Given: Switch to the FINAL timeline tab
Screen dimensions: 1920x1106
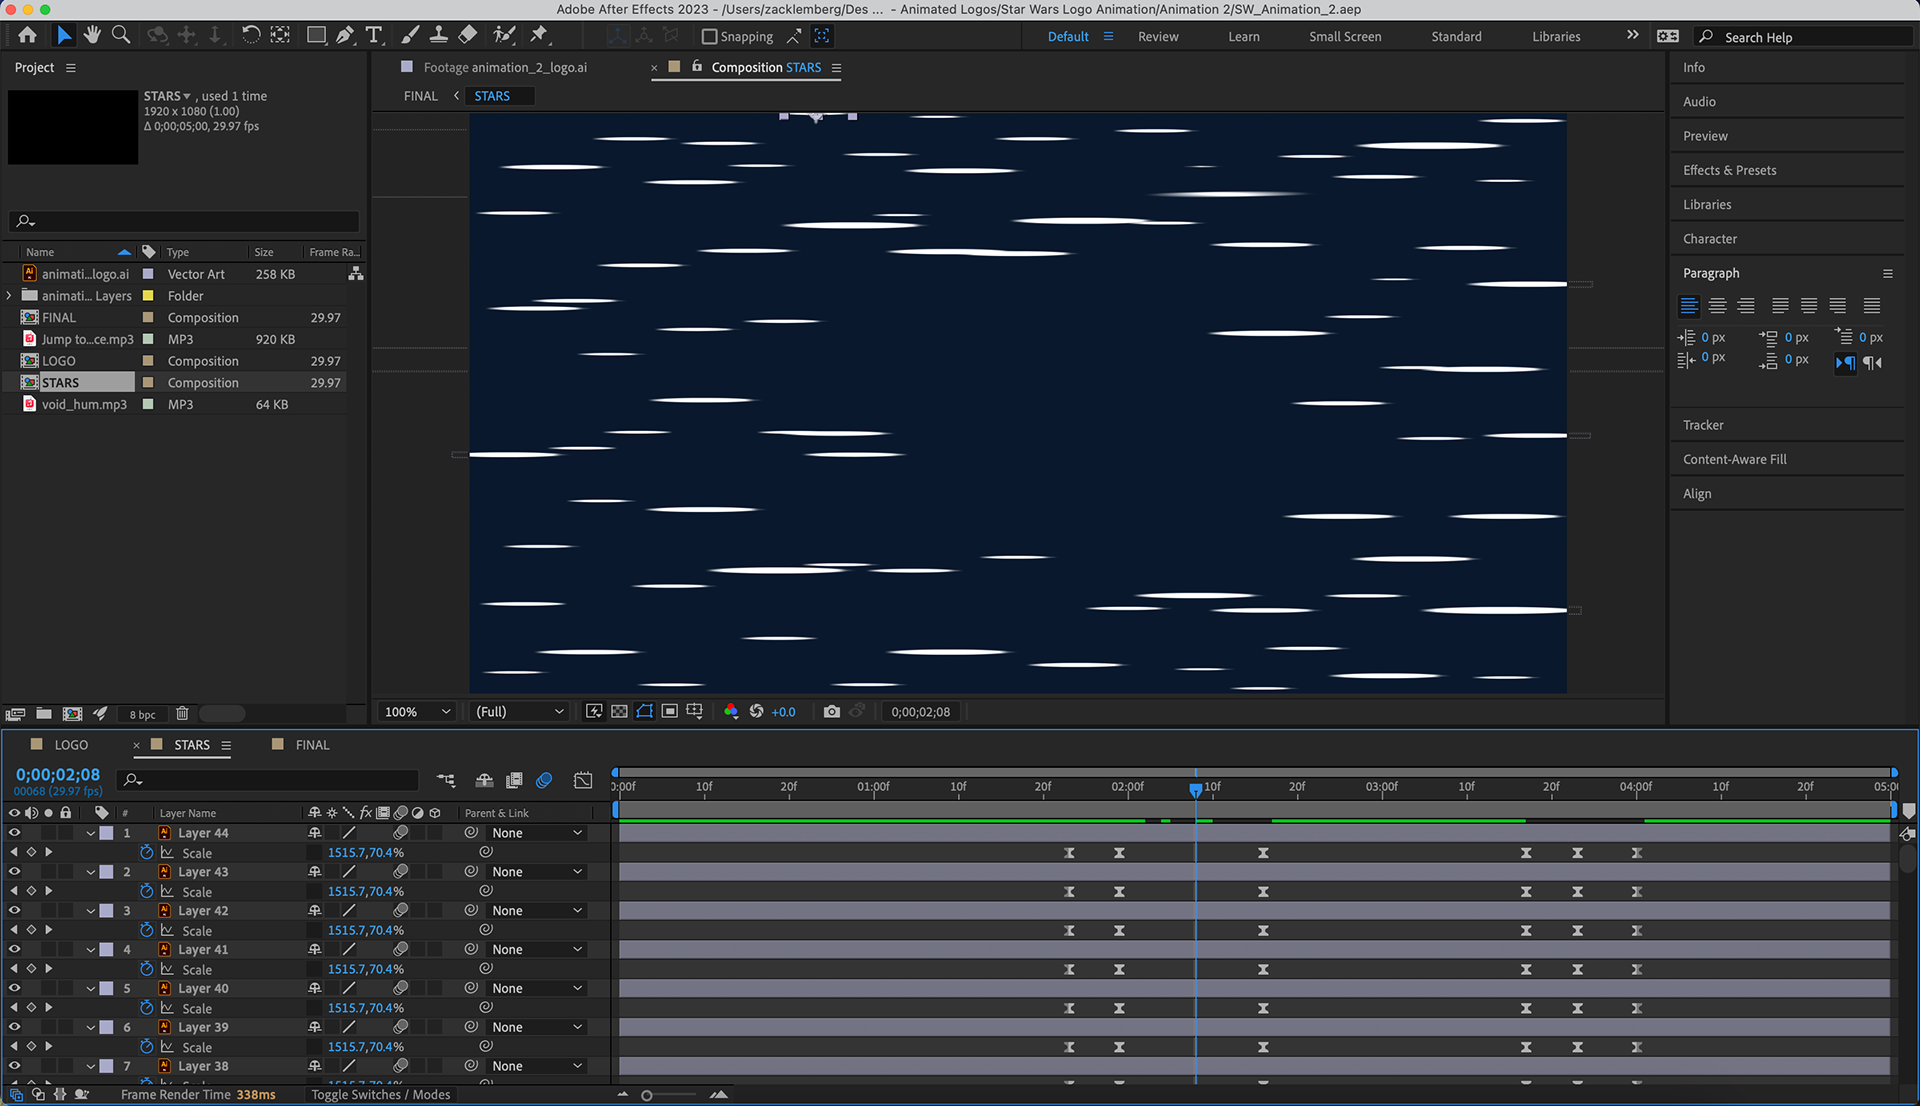Looking at the screenshot, I should tap(312, 745).
